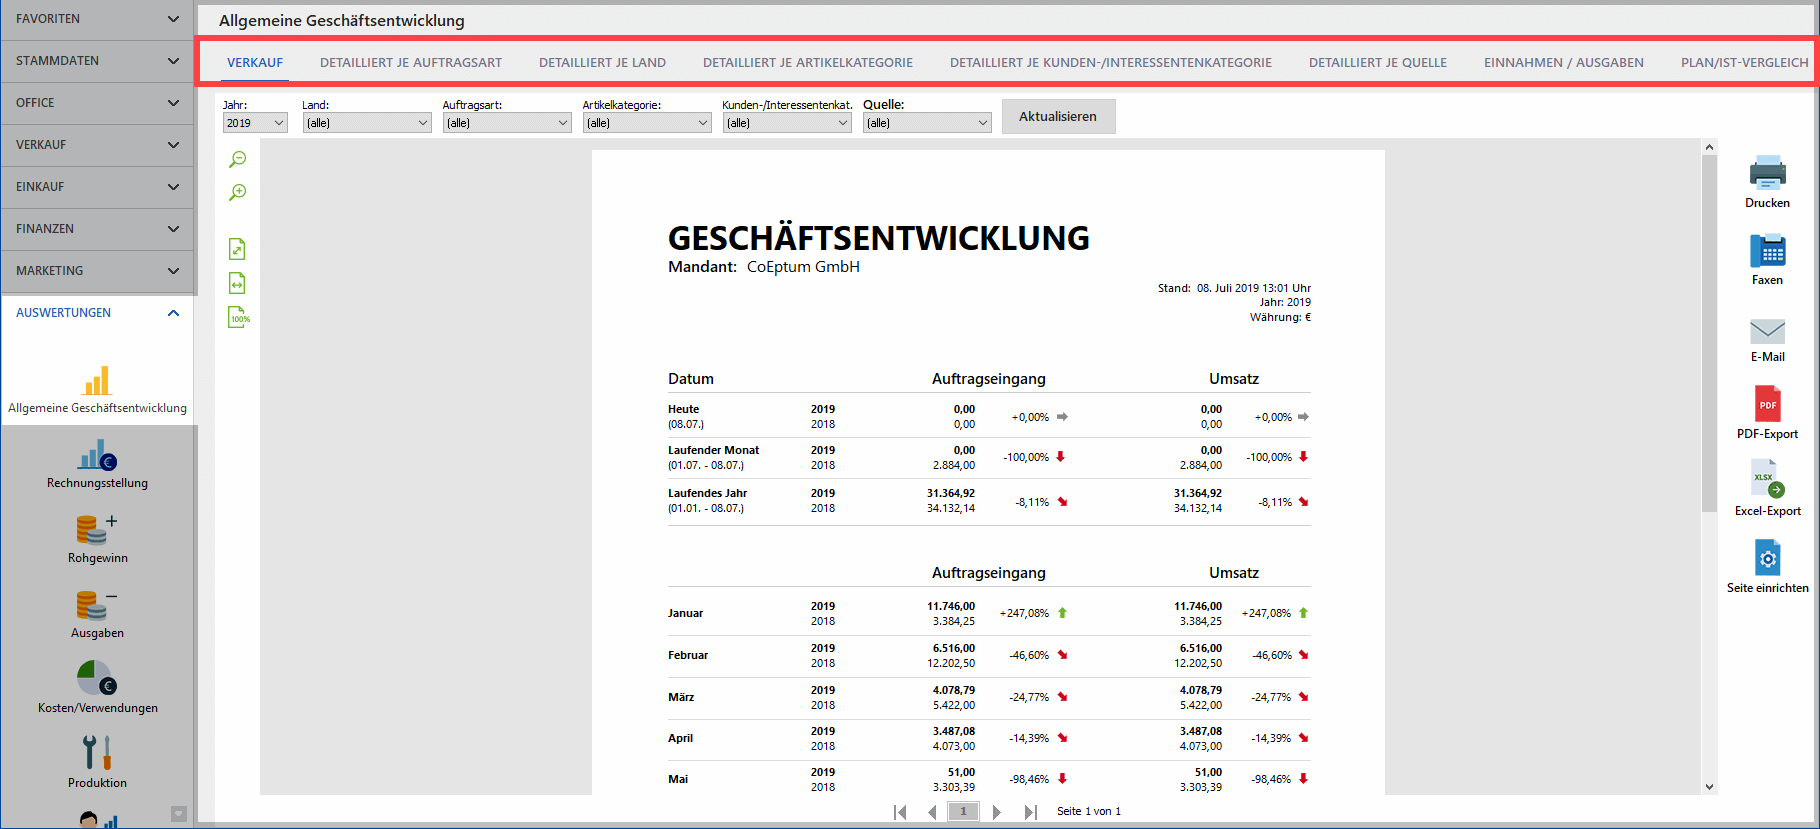Screen dimensions: 1820x829
Task: Fit whole page view icon
Action: point(237,249)
